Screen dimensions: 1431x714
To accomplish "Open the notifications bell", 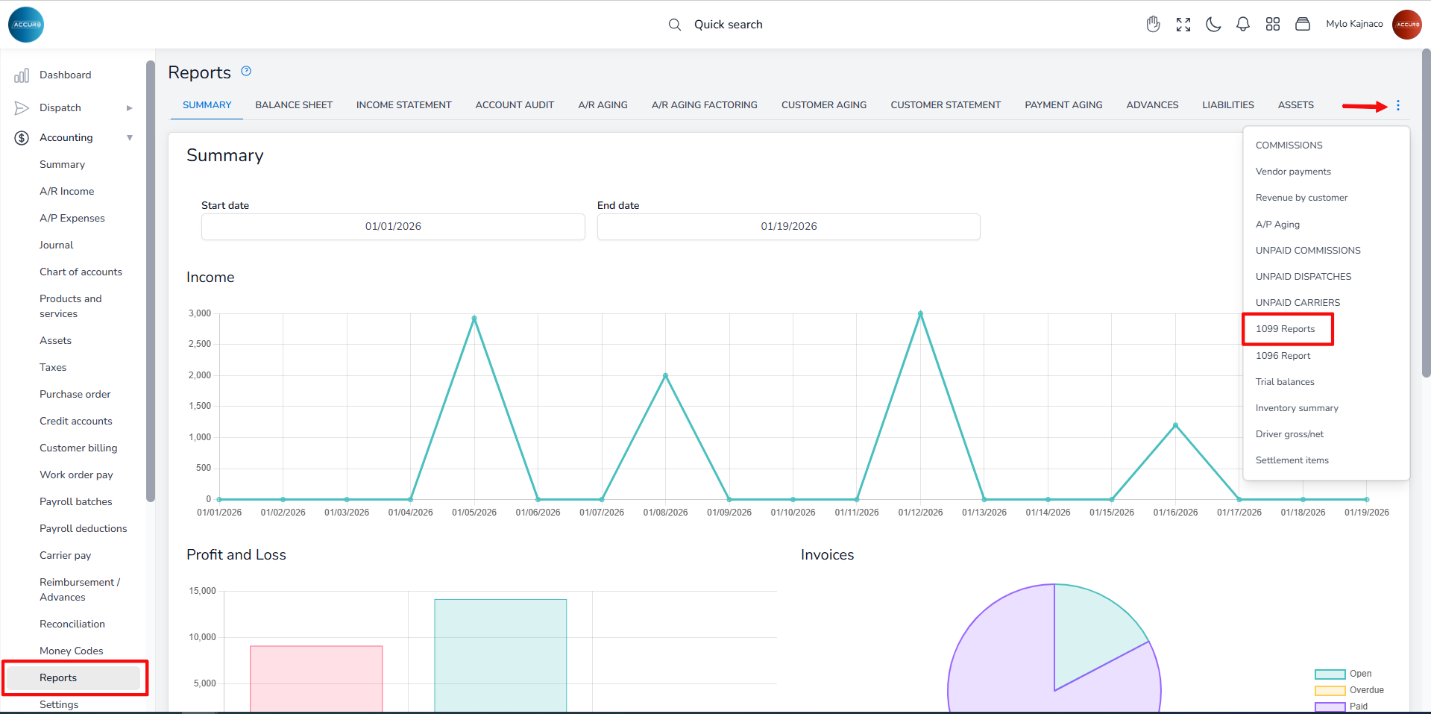I will click(1243, 24).
